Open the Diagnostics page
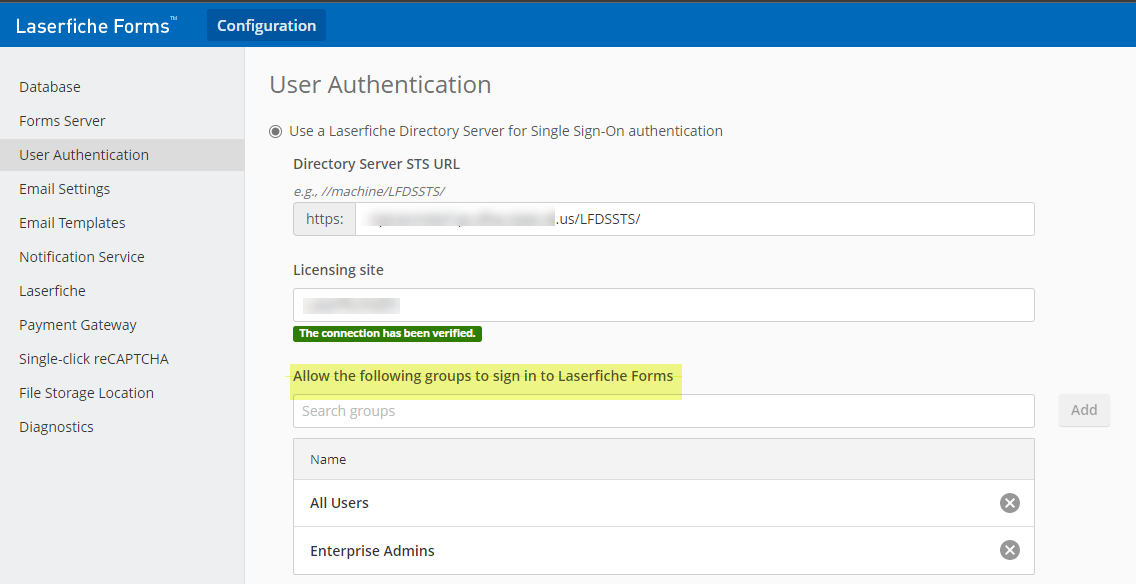 coord(57,427)
